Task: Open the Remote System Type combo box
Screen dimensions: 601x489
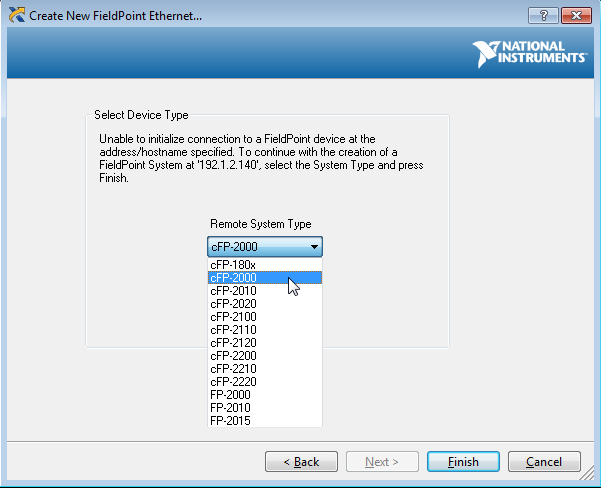Action: [265, 246]
